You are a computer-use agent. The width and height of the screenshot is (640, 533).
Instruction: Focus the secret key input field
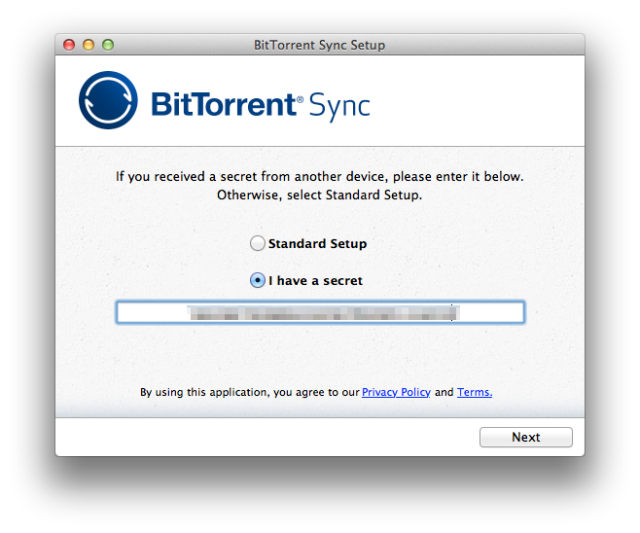click(320, 312)
